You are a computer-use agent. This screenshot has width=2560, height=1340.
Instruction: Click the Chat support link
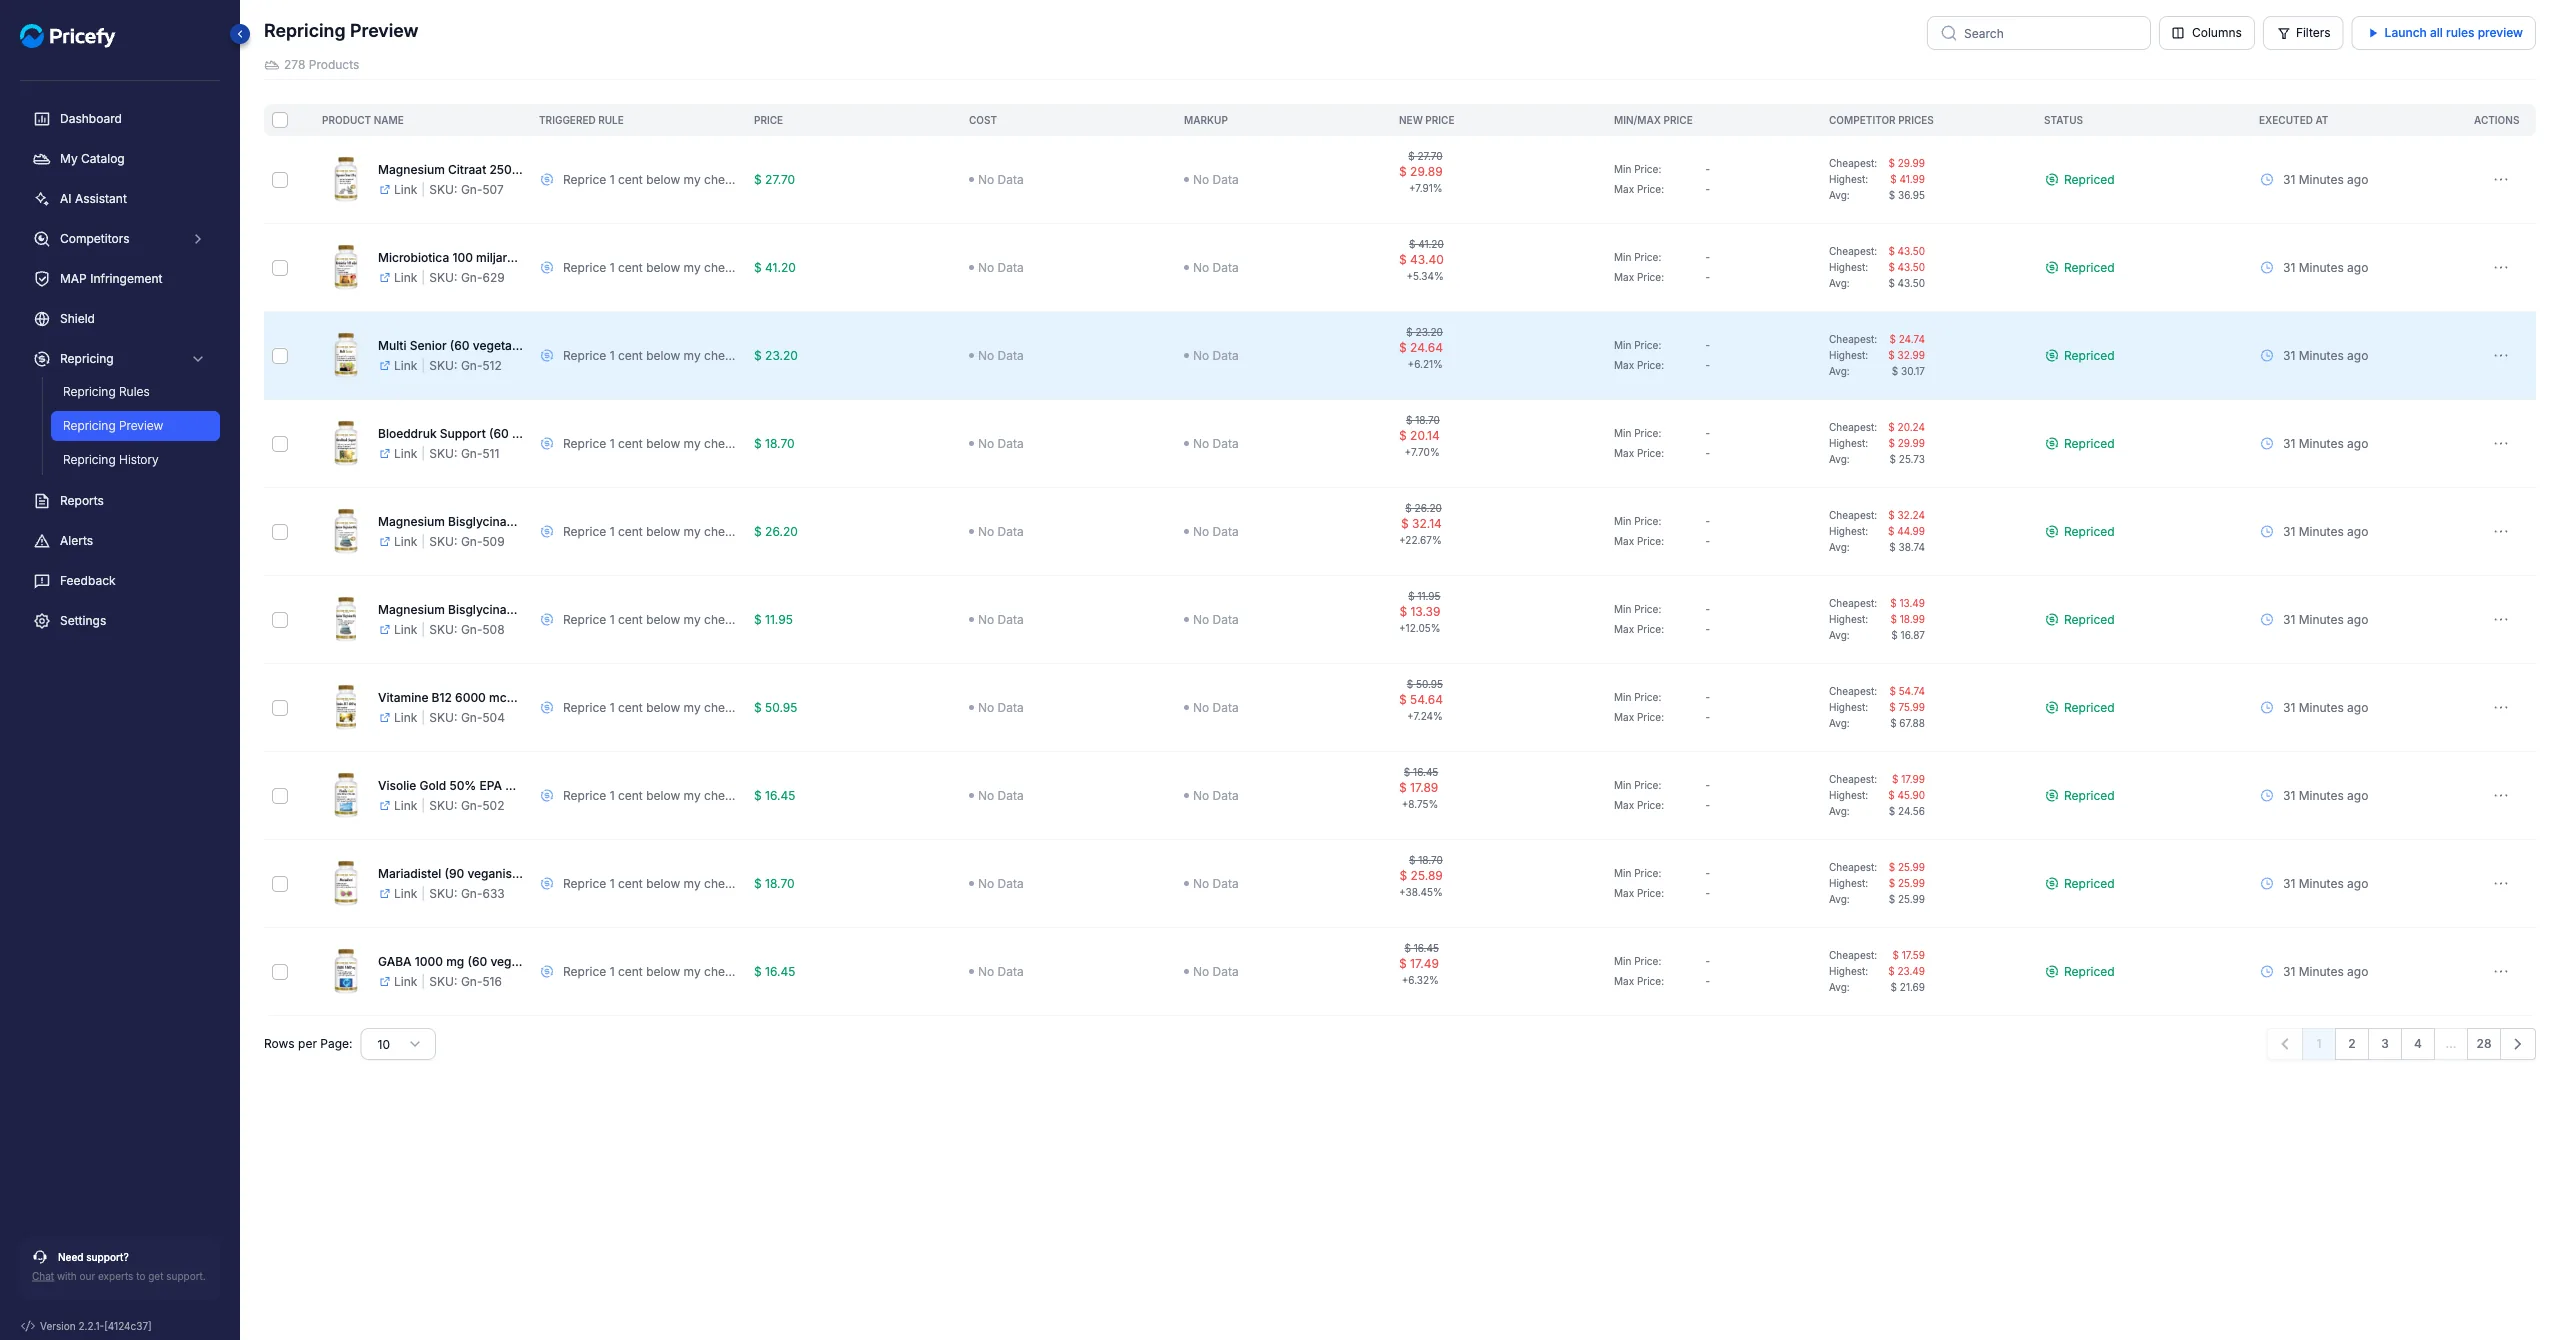coord(43,1277)
